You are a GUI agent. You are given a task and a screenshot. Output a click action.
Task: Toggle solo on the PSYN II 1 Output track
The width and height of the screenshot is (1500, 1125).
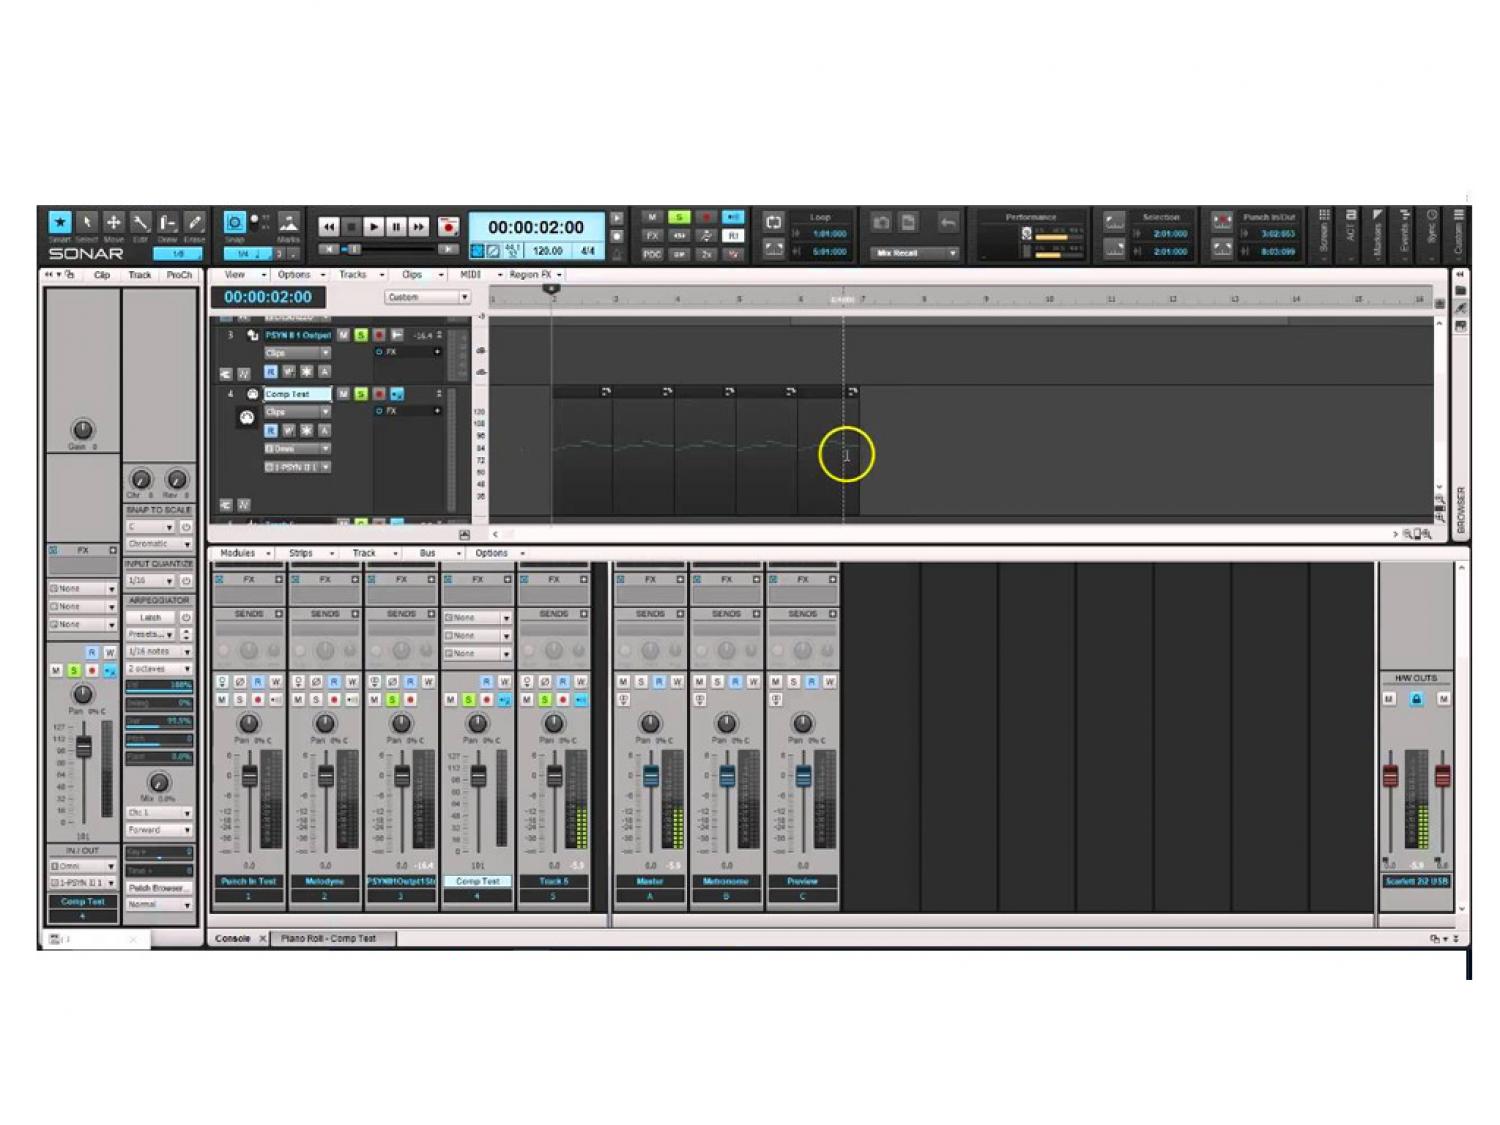point(361,335)
